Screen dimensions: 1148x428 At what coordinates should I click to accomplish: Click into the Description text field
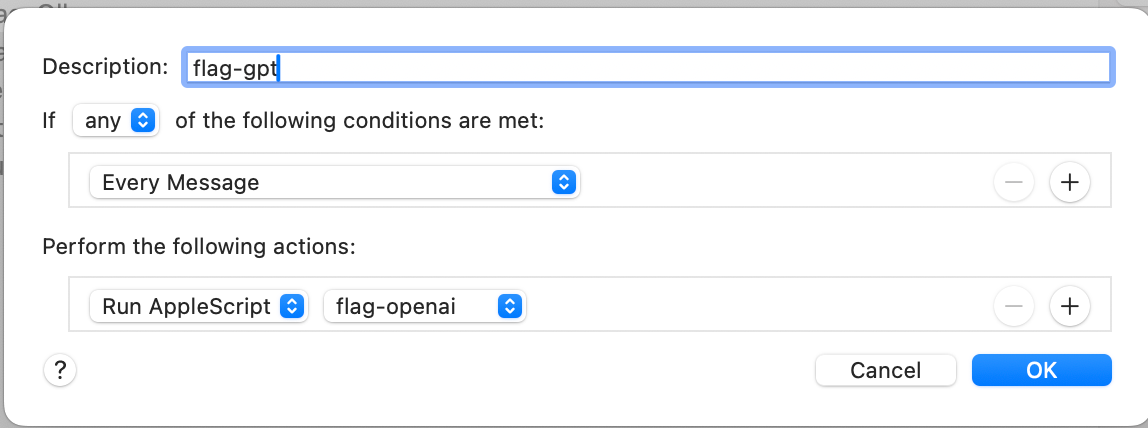tap(700, 67)
